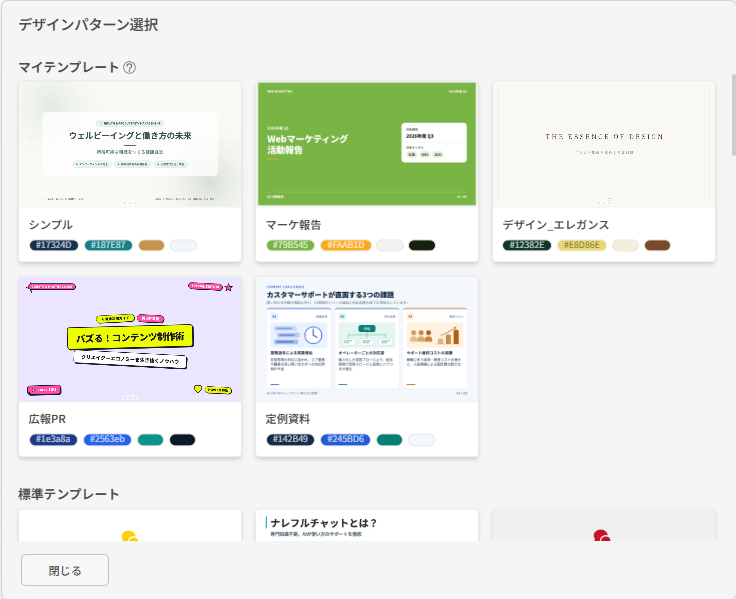Click the 広報PR template name
The image size is (736, 599).
47,419
